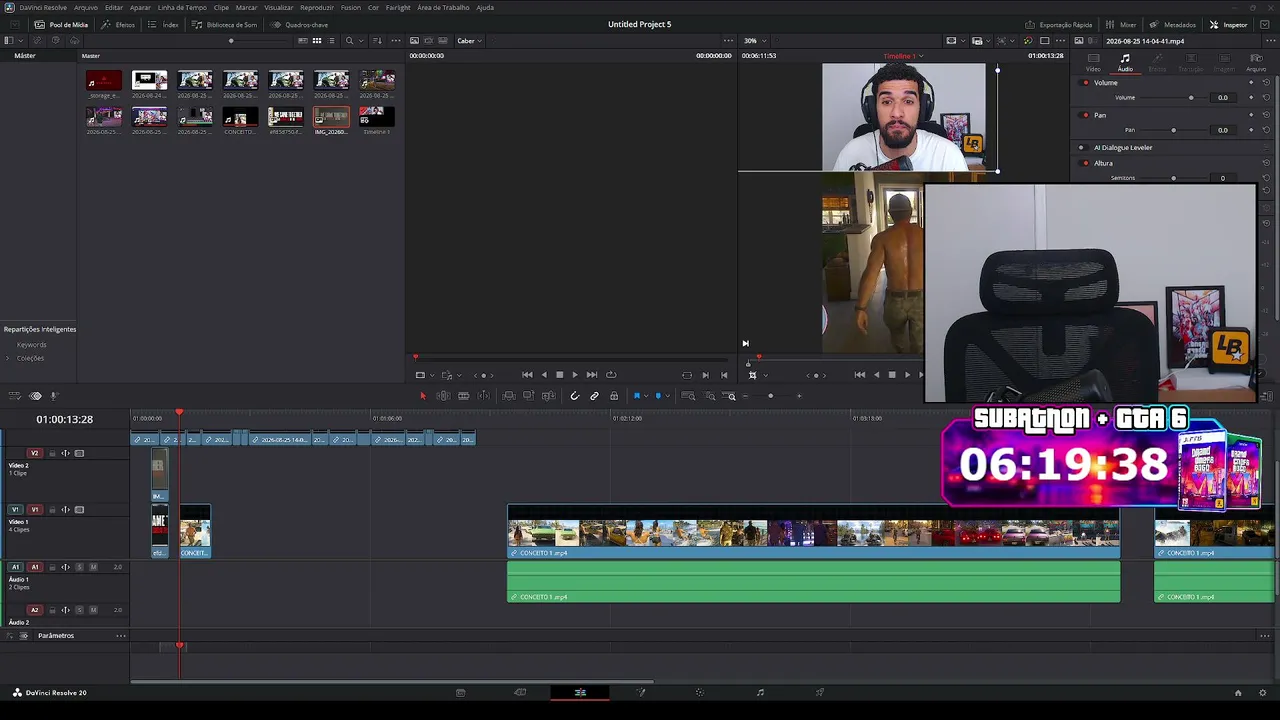
Task: Enable the AI Dialogue Leveler toggle
Action: click(x=1081, y=148)
